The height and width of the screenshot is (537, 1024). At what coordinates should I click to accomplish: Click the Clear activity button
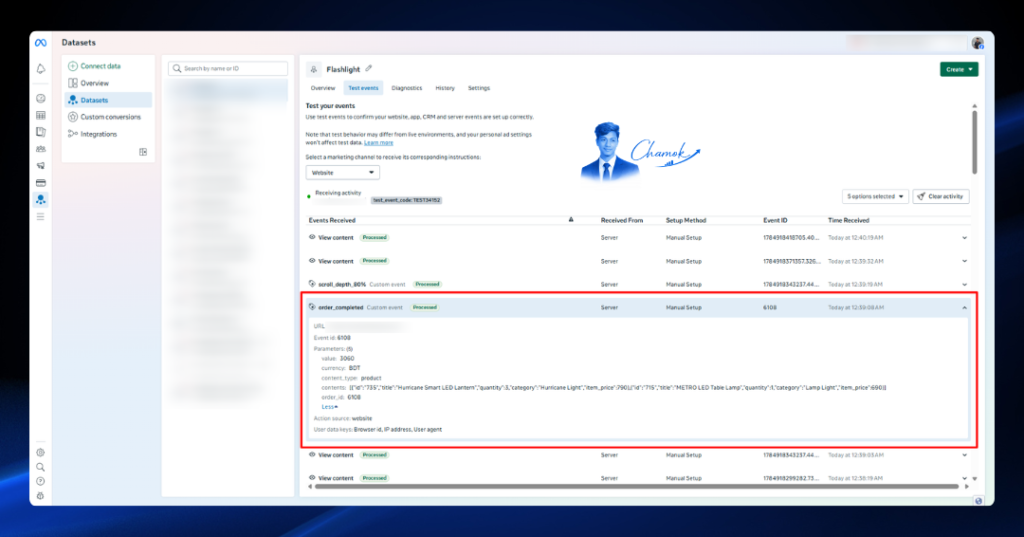point(941,197)
